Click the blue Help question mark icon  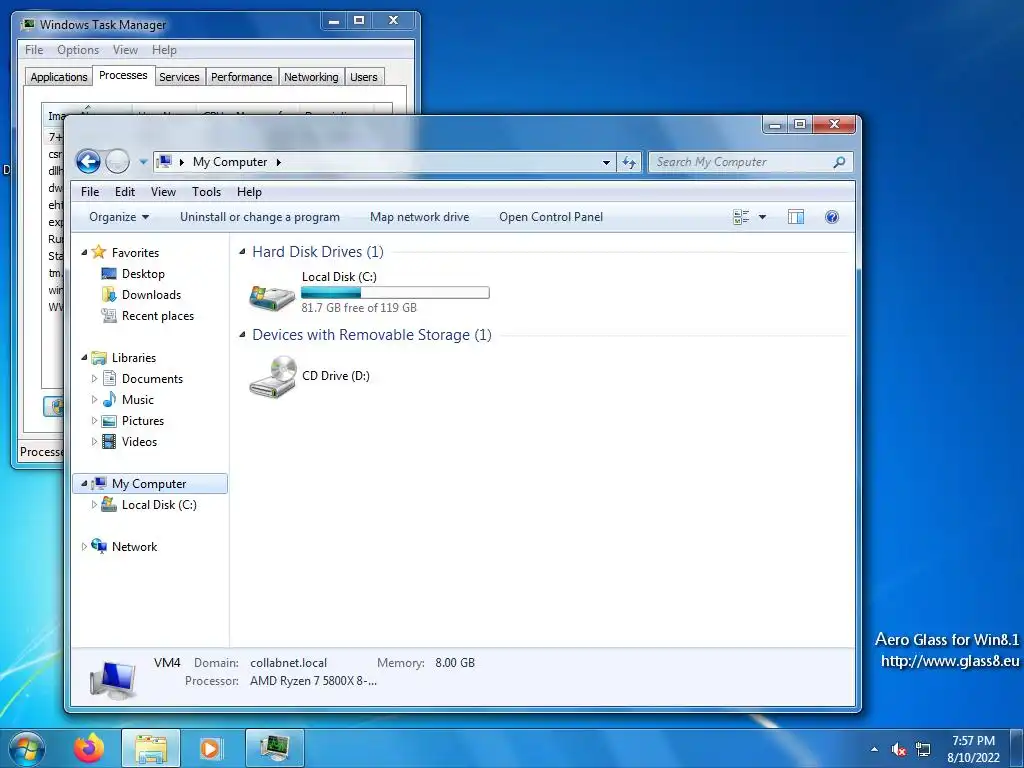[x=832, y=217]
